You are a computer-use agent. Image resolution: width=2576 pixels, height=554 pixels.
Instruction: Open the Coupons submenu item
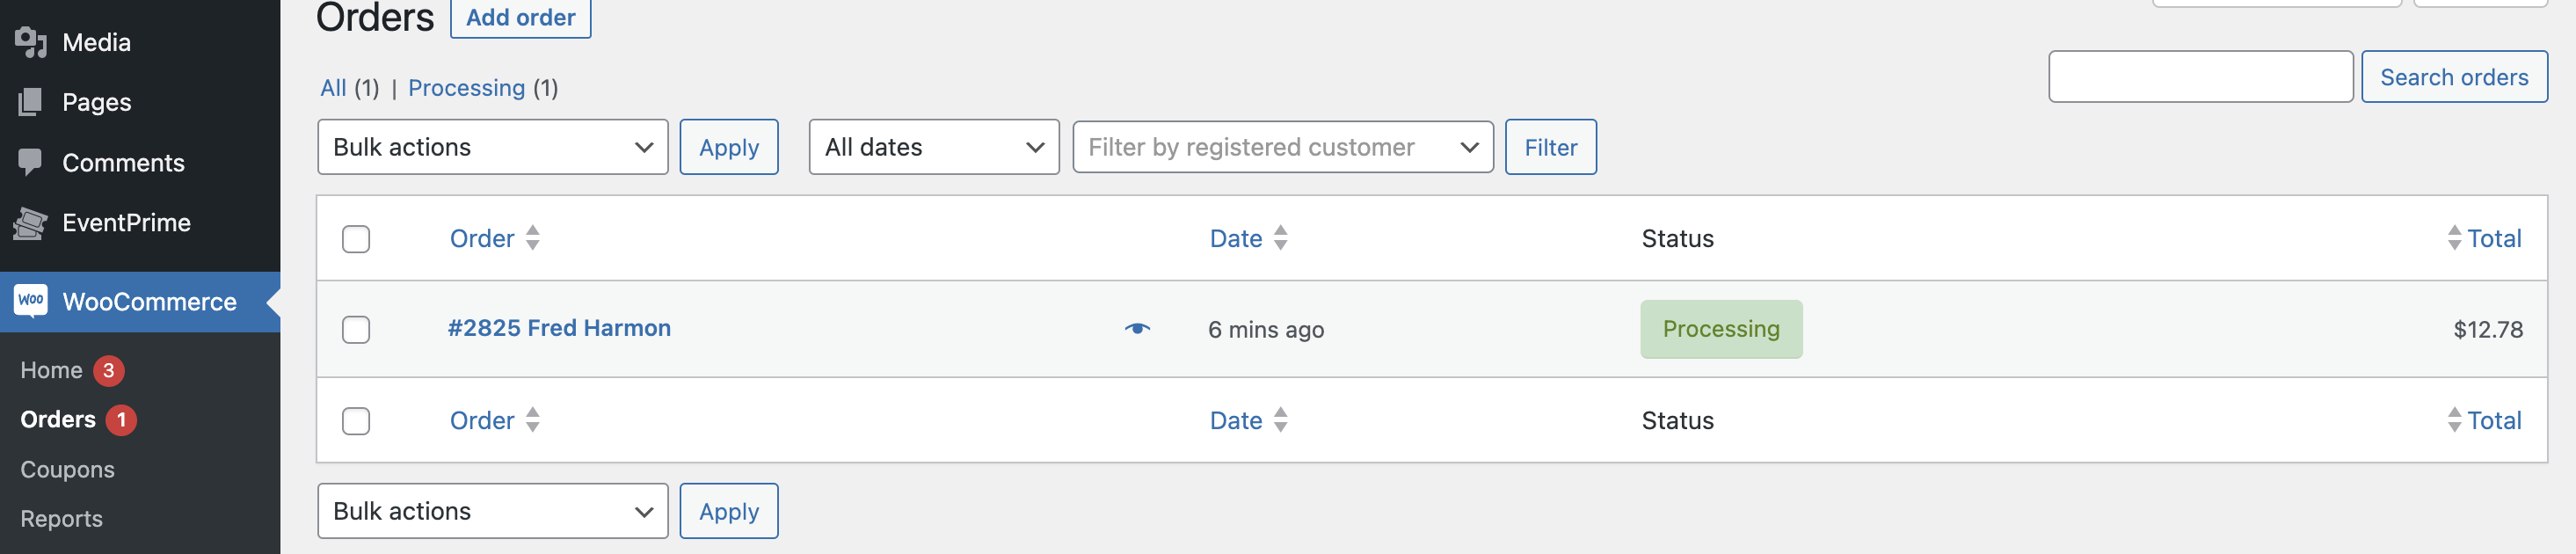point(67,469)
